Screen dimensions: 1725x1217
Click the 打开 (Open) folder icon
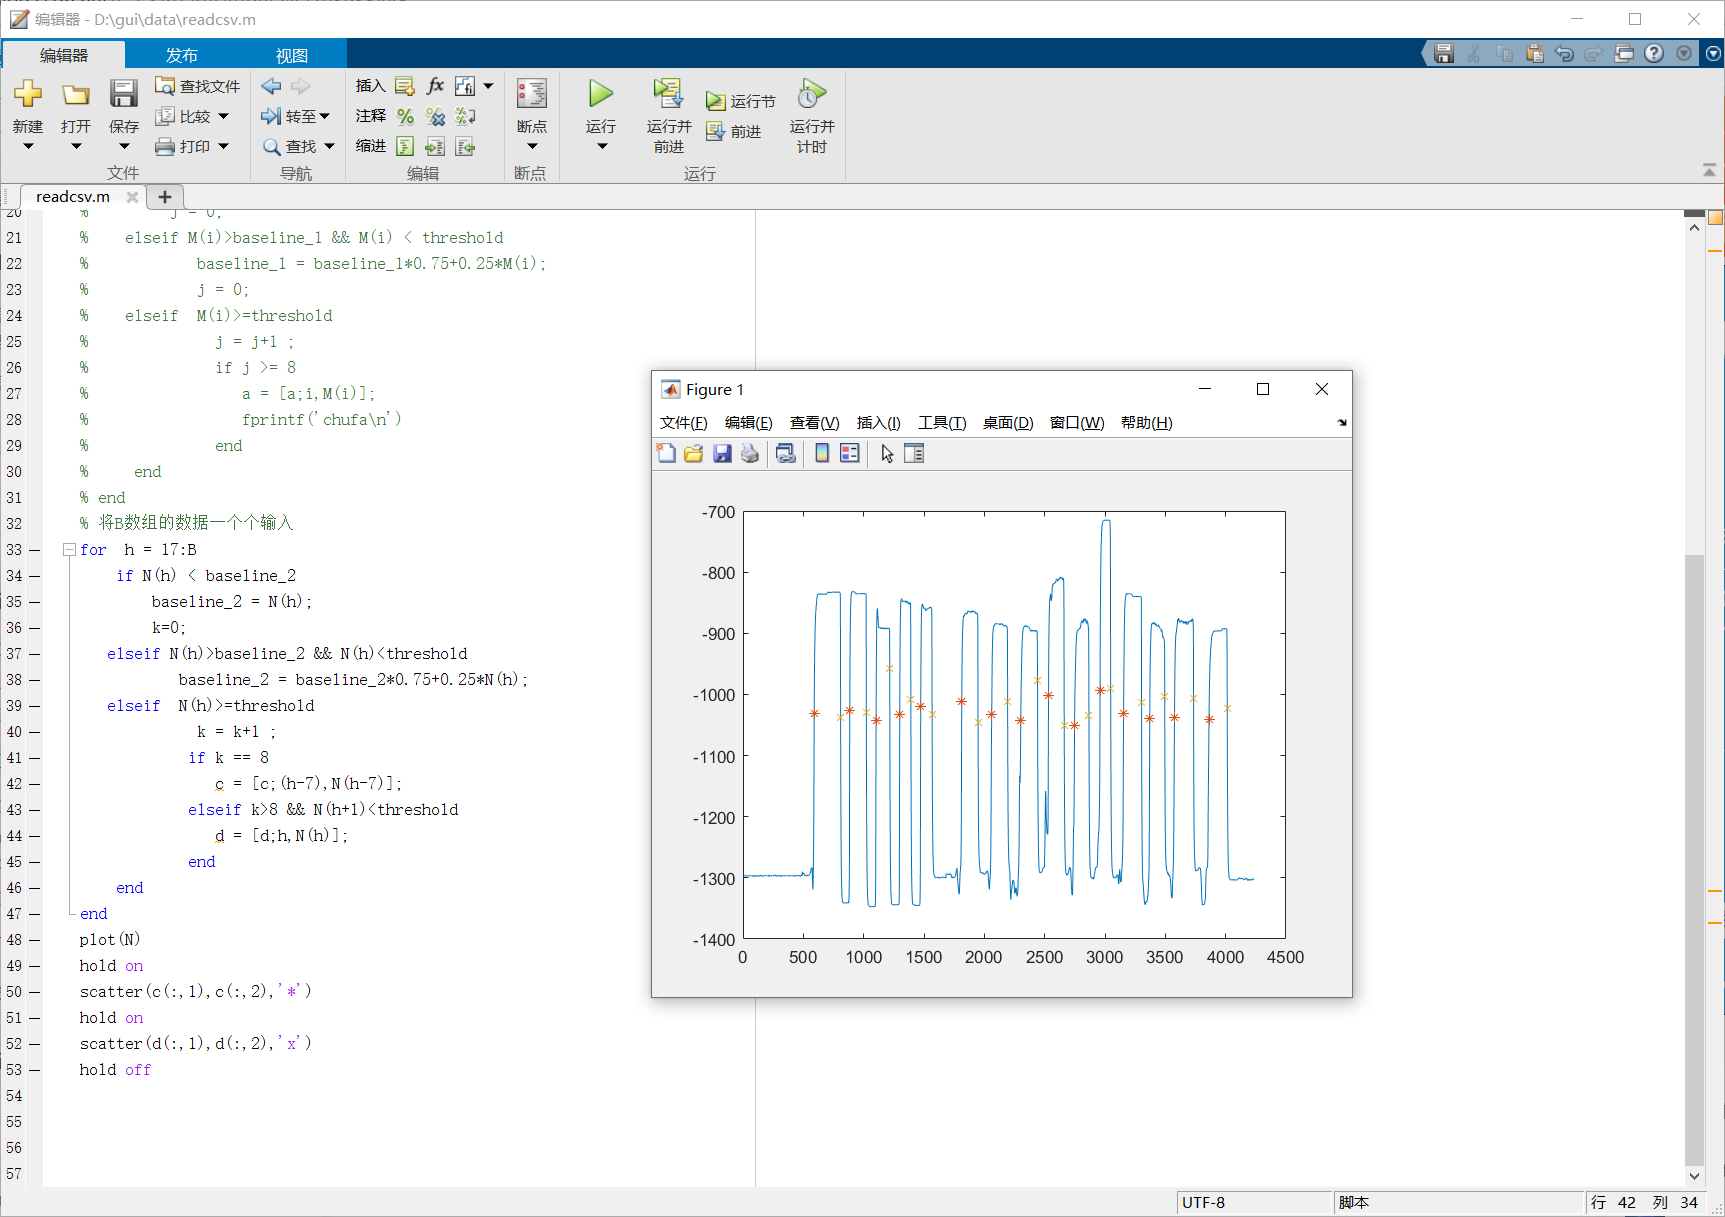(x=76, y=94)
